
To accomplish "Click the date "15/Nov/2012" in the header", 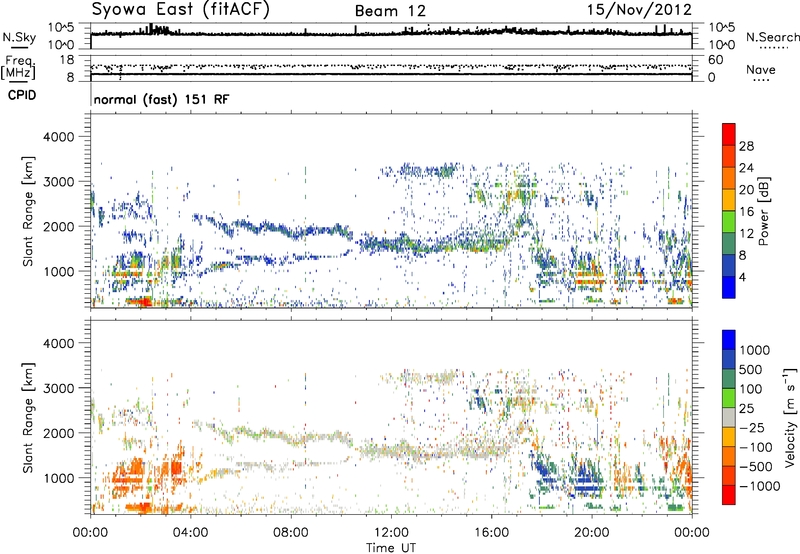I will coord(639,9).
